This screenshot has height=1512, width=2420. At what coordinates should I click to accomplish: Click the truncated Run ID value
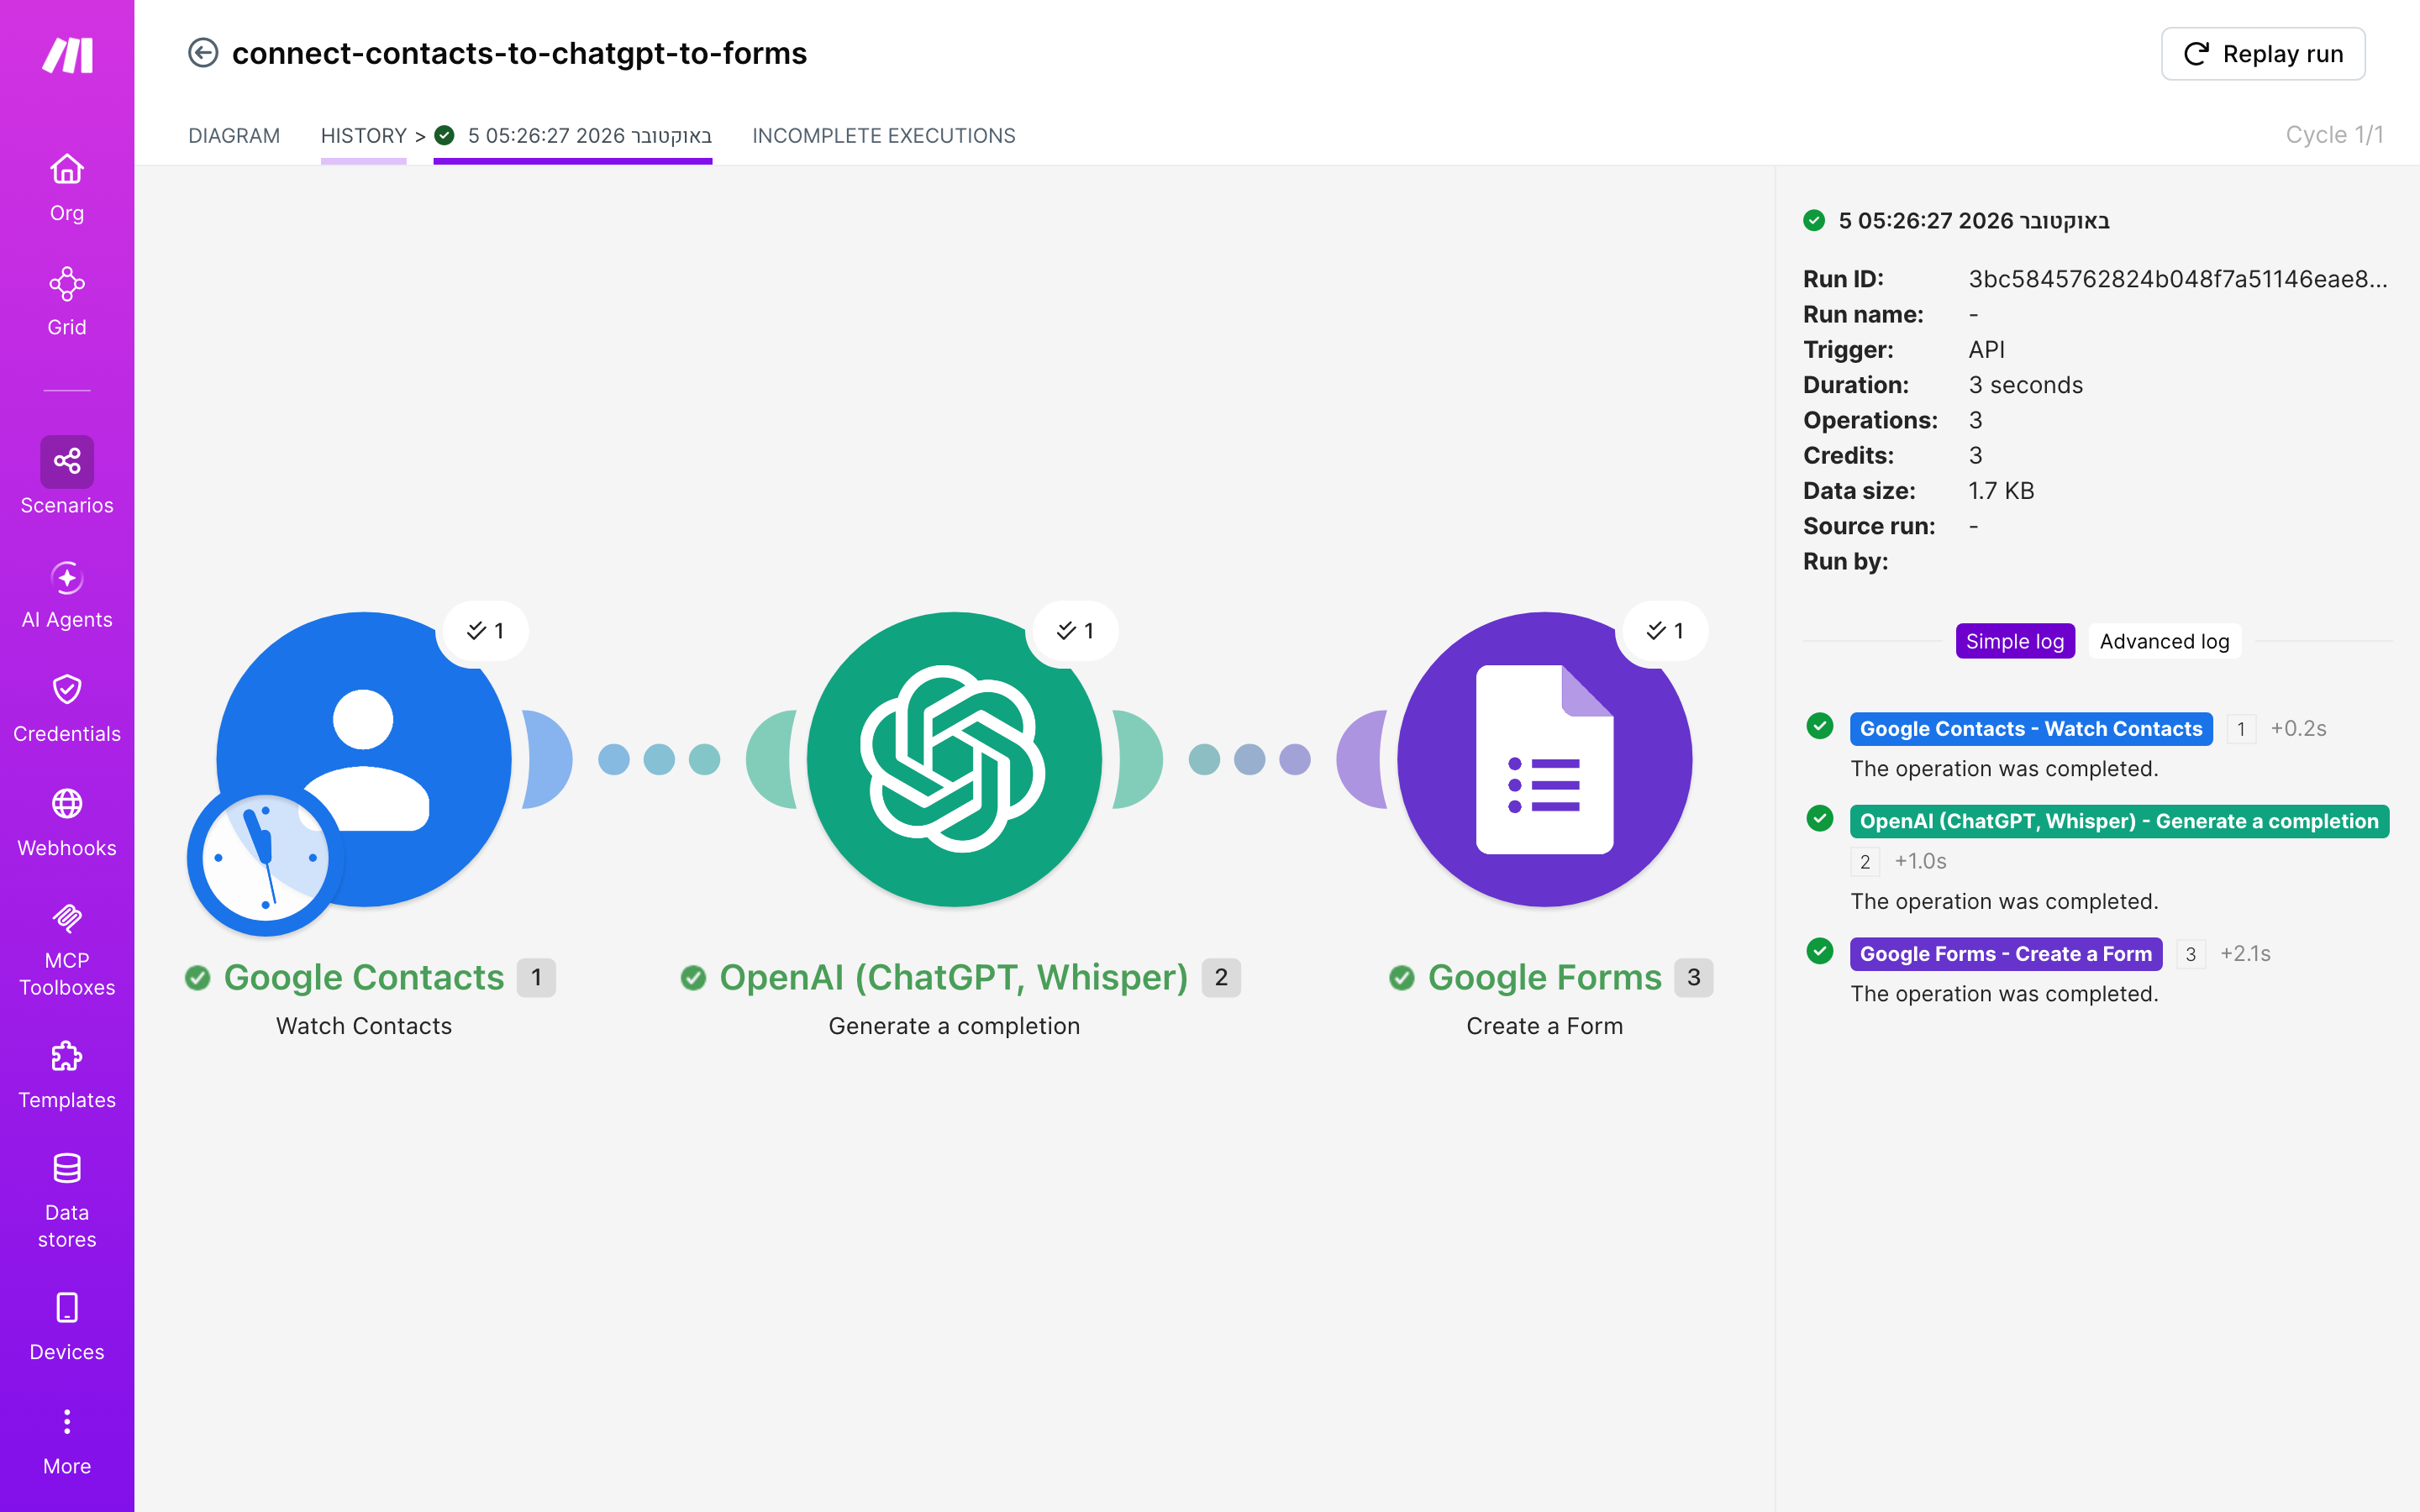pos(2178,279)
